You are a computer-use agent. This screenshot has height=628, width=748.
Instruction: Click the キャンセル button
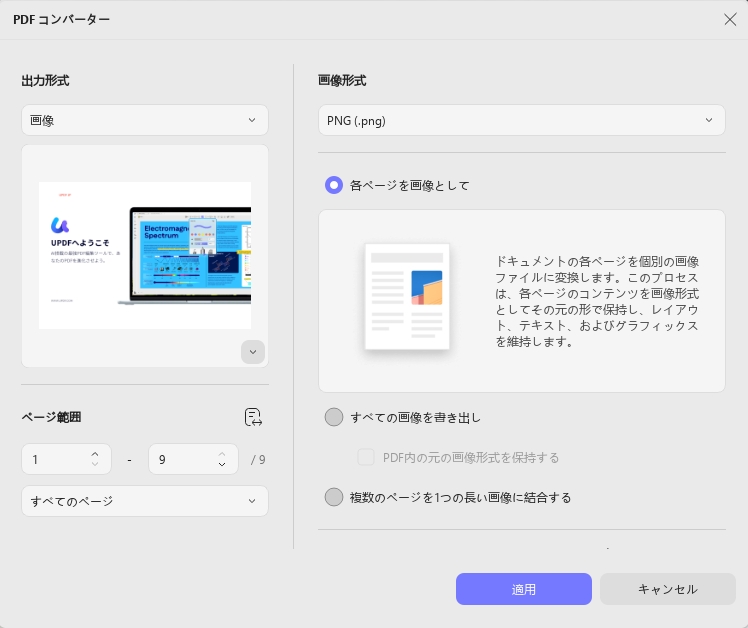coord(667,589)
